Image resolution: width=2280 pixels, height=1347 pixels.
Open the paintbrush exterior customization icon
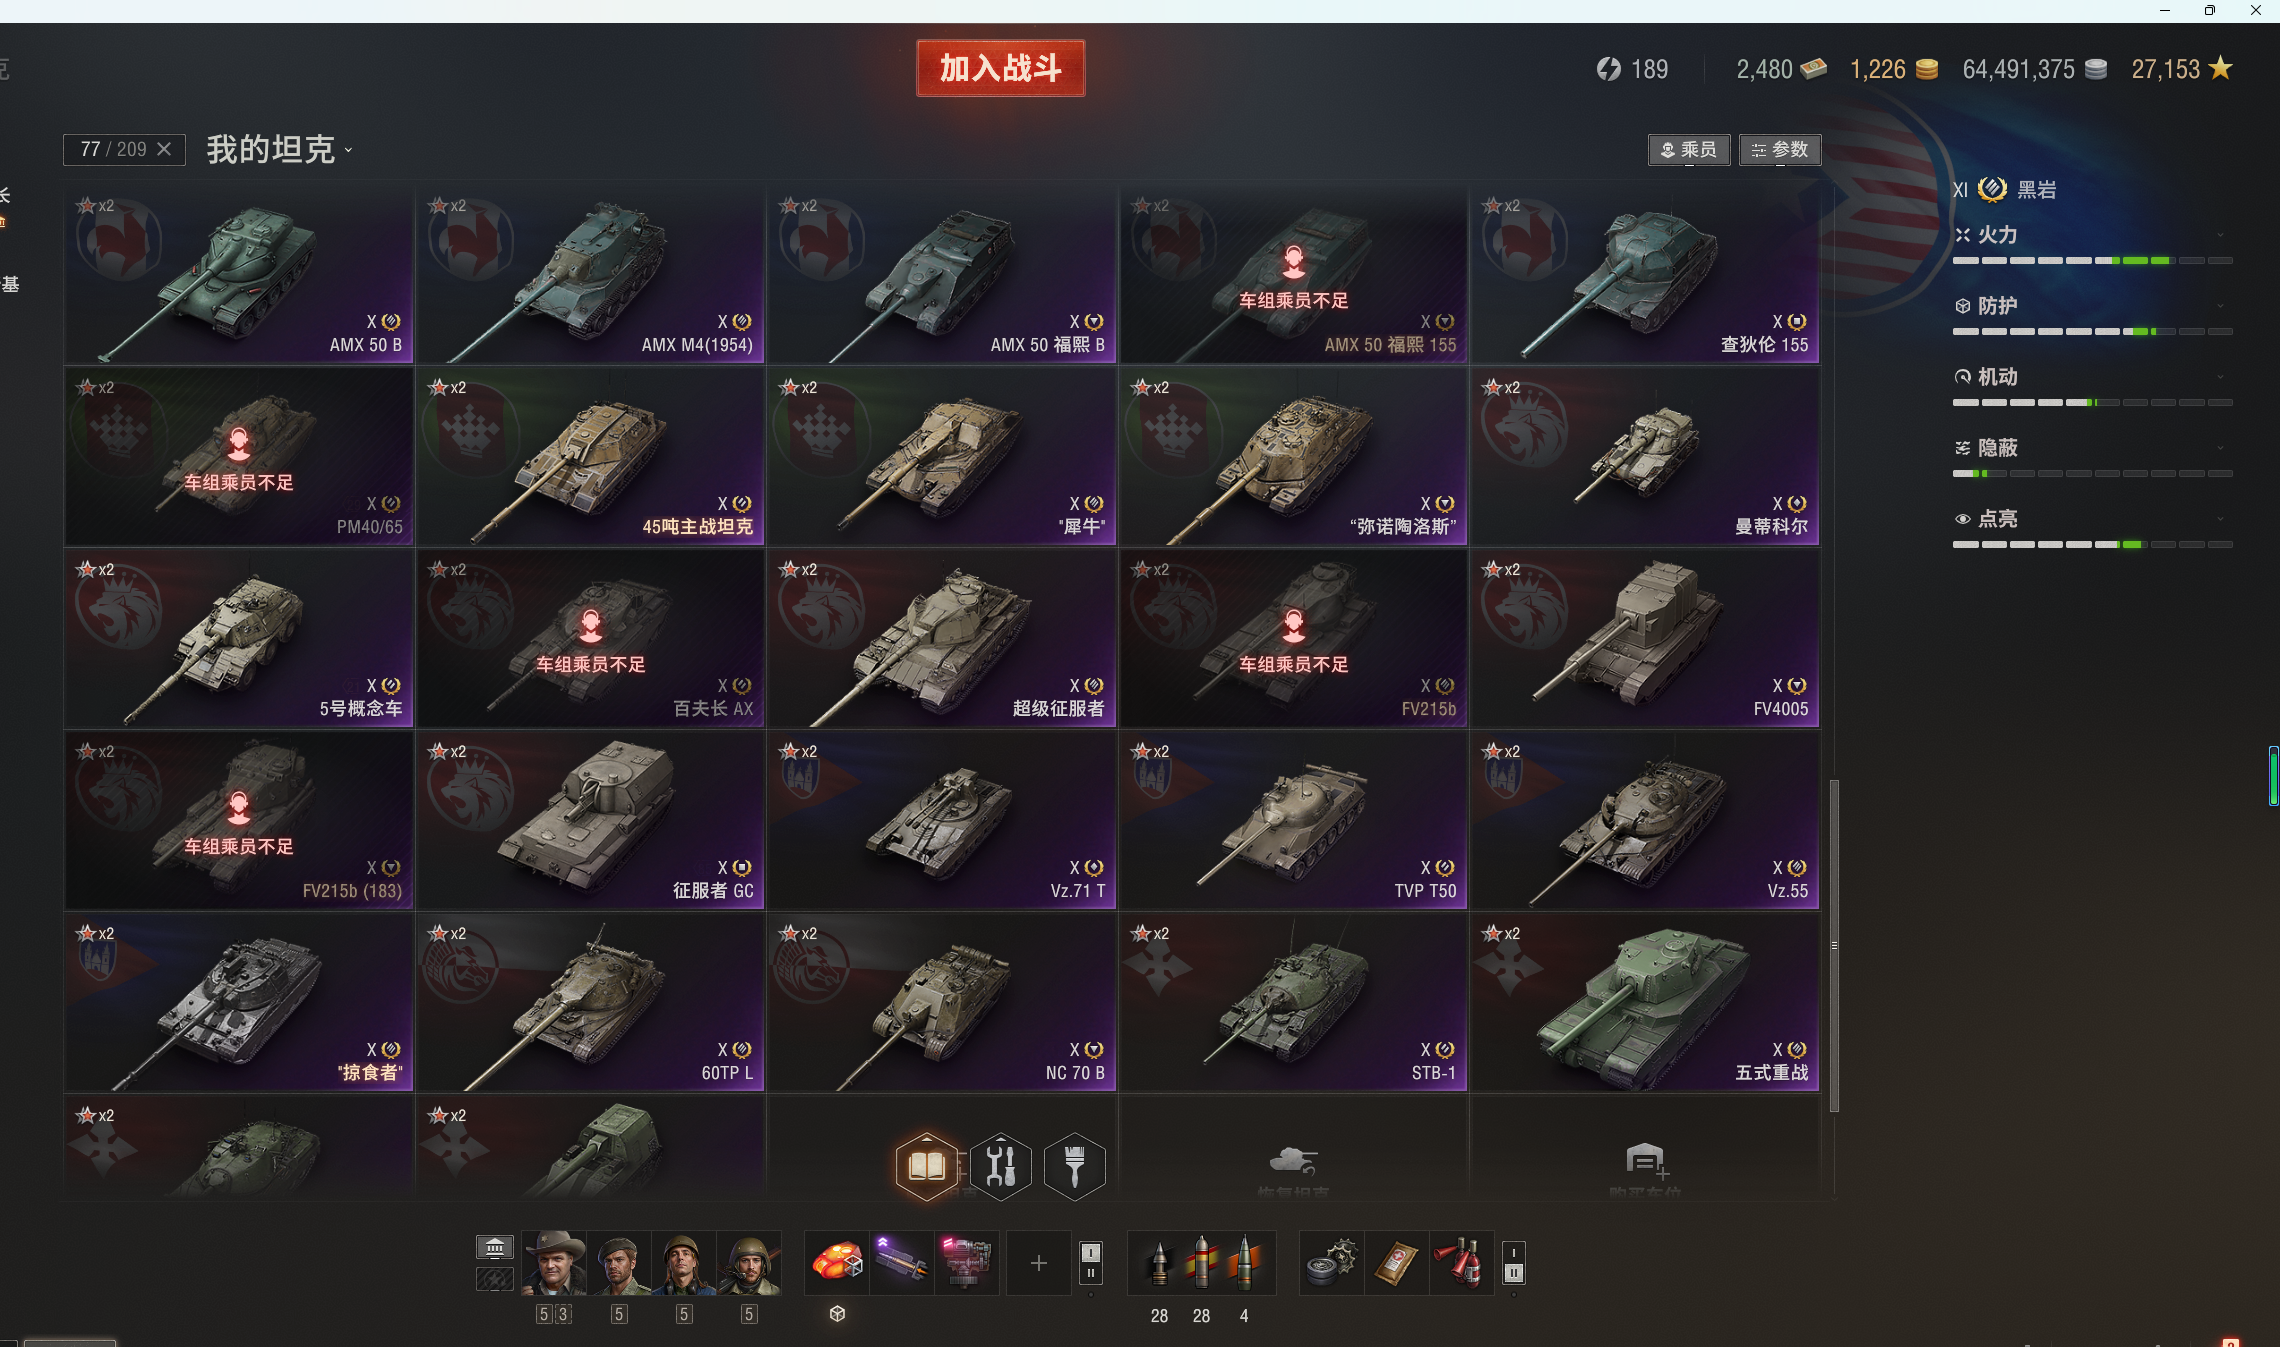pyautogui.click(x=1075, y=1166)
